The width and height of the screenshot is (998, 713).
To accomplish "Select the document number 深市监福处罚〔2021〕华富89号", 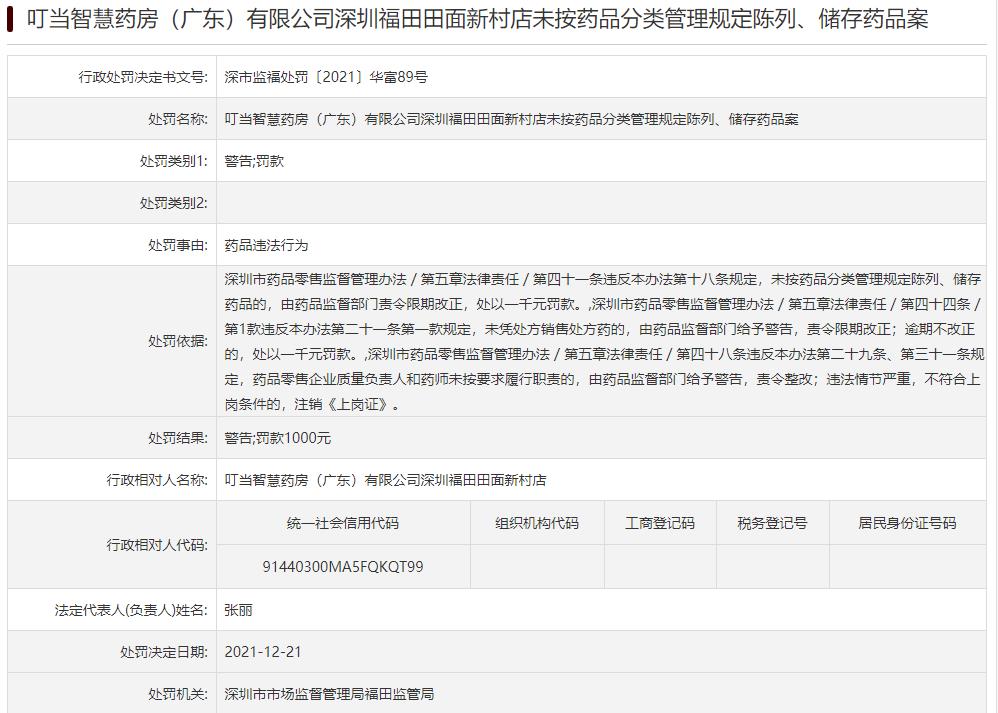I will point(326,77).
